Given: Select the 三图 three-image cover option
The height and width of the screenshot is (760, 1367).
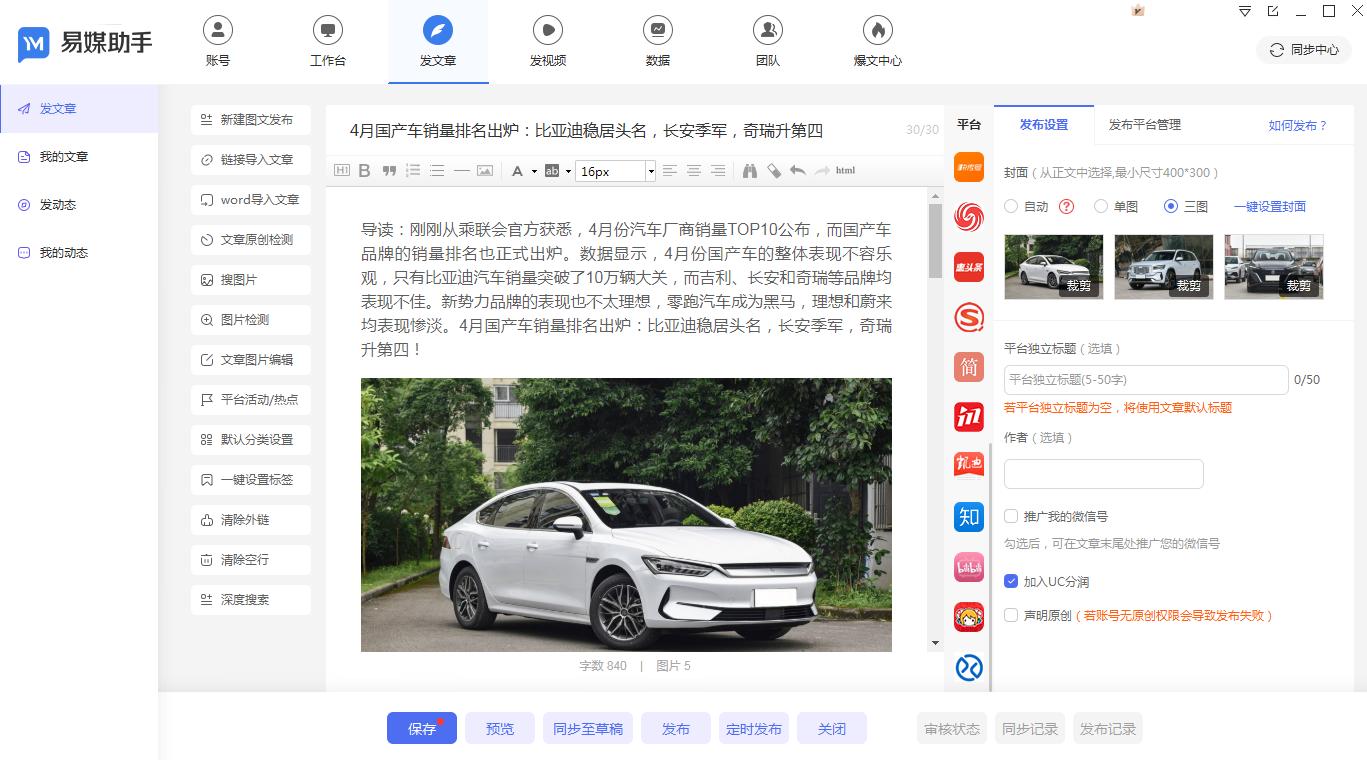Looking at the screenshot, I should coord(1170,206).
